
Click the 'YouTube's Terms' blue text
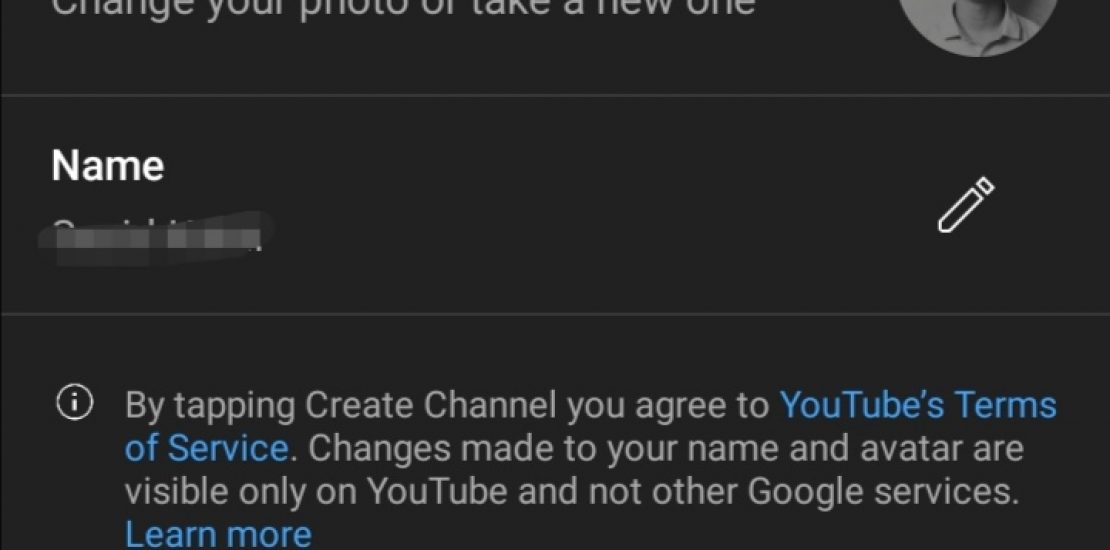point(916,406)
